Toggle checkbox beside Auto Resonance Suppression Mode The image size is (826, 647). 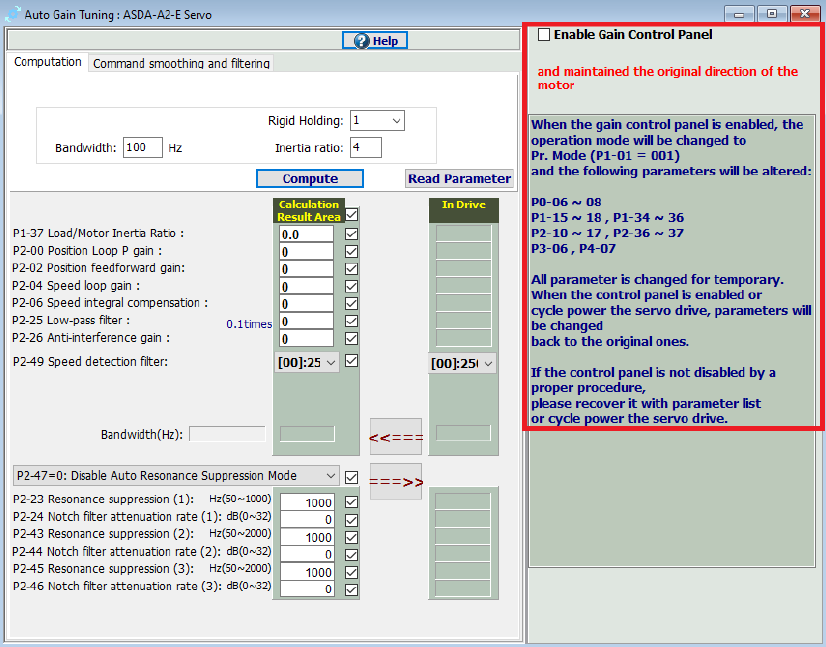coord(351,477)
